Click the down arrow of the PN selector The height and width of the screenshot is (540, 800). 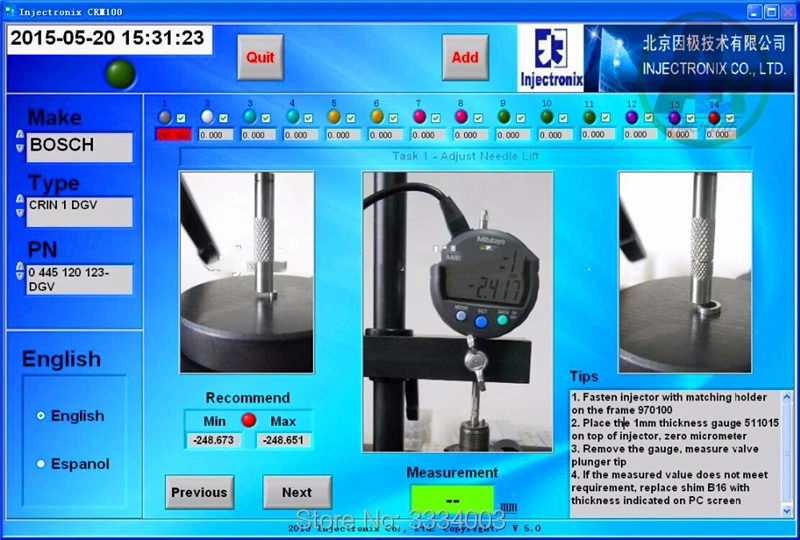19,276
